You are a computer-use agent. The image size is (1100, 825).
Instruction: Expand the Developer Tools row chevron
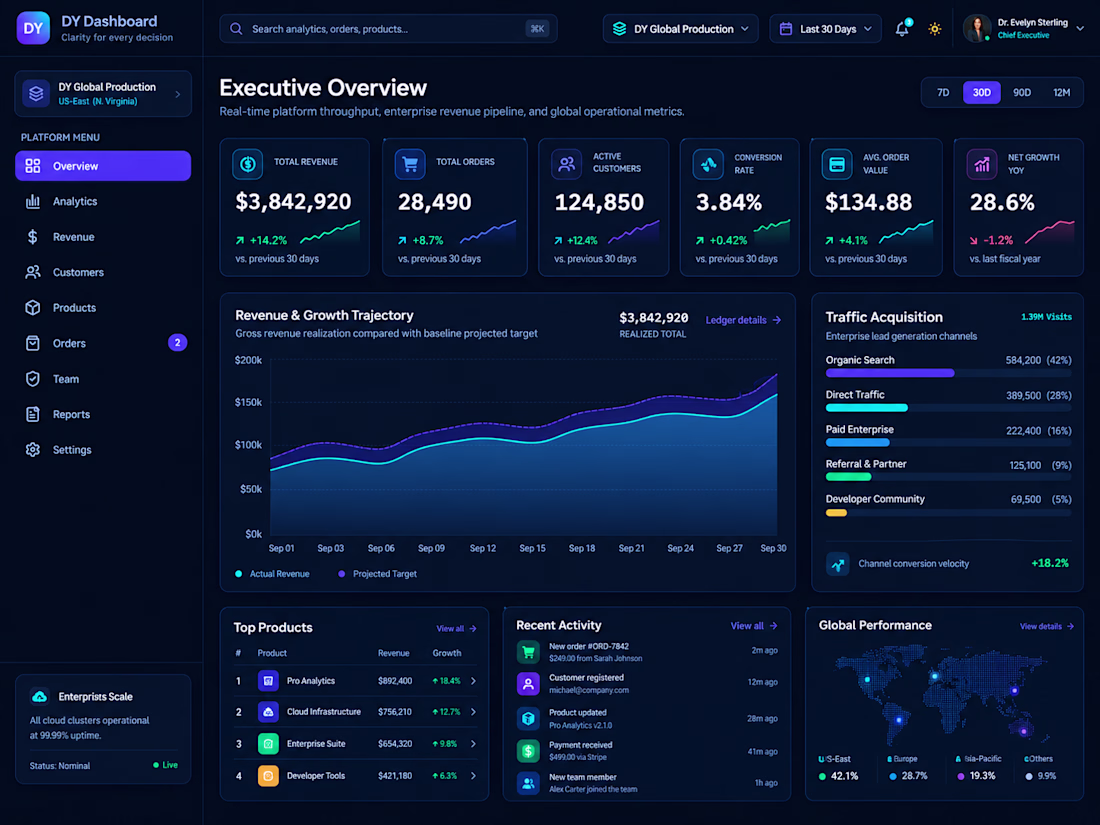(474, 776)
